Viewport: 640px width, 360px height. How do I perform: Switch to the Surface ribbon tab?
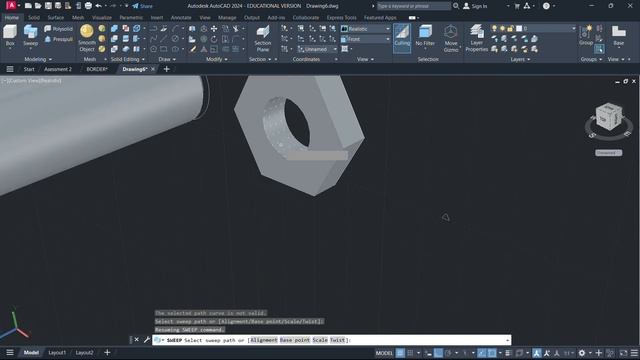click(56, 18)
